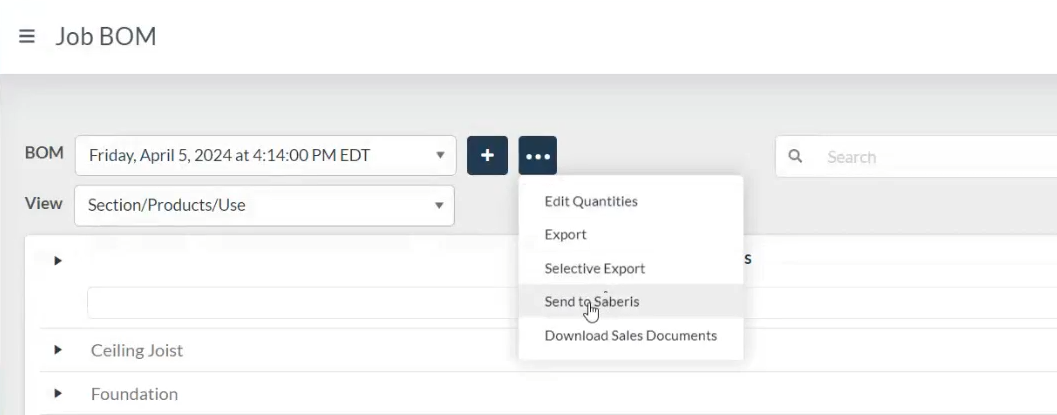Choose Download Sales Documents
The width and height of the screenshot is (1057, 415).
[631, 335]
